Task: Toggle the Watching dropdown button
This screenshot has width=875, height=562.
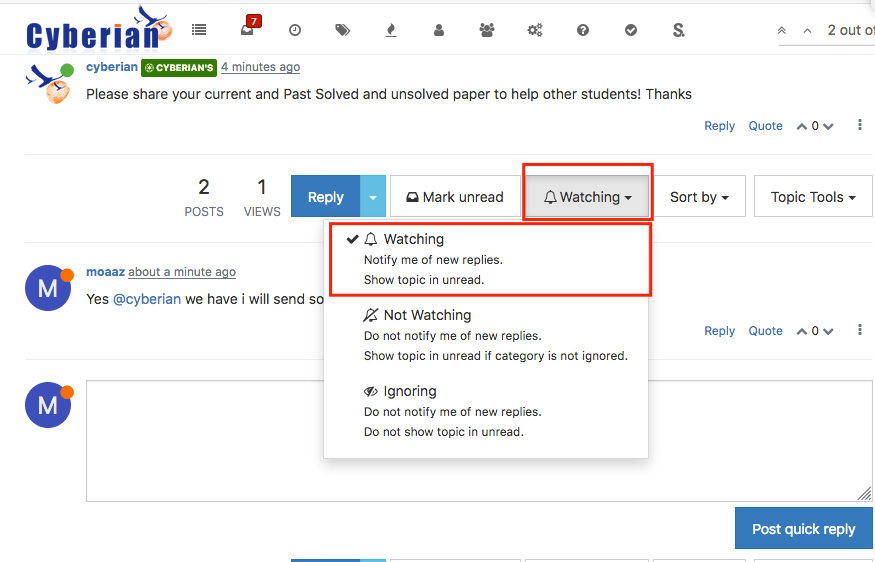Action: pos(588,197)
